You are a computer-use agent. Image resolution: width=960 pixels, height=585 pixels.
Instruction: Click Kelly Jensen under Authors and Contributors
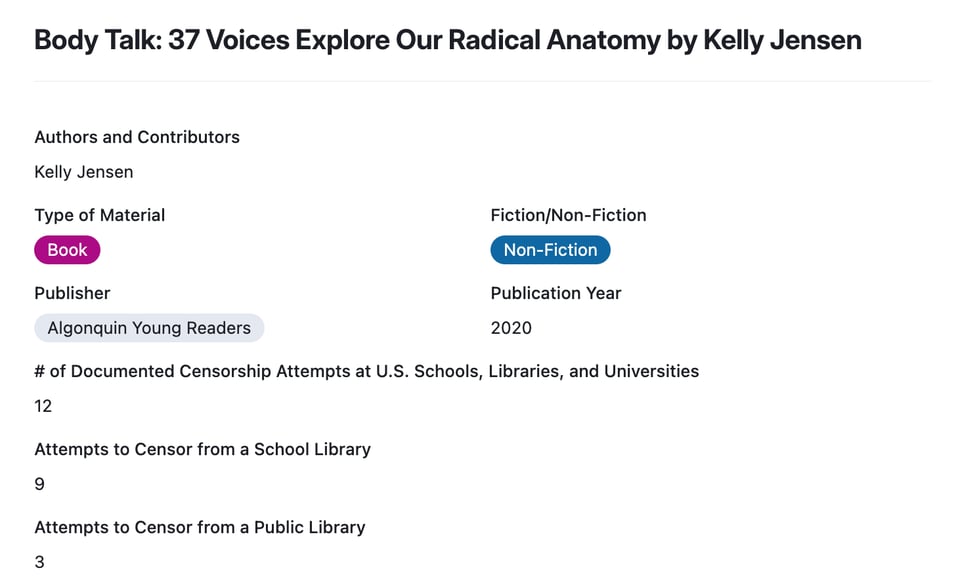[84, 172]
